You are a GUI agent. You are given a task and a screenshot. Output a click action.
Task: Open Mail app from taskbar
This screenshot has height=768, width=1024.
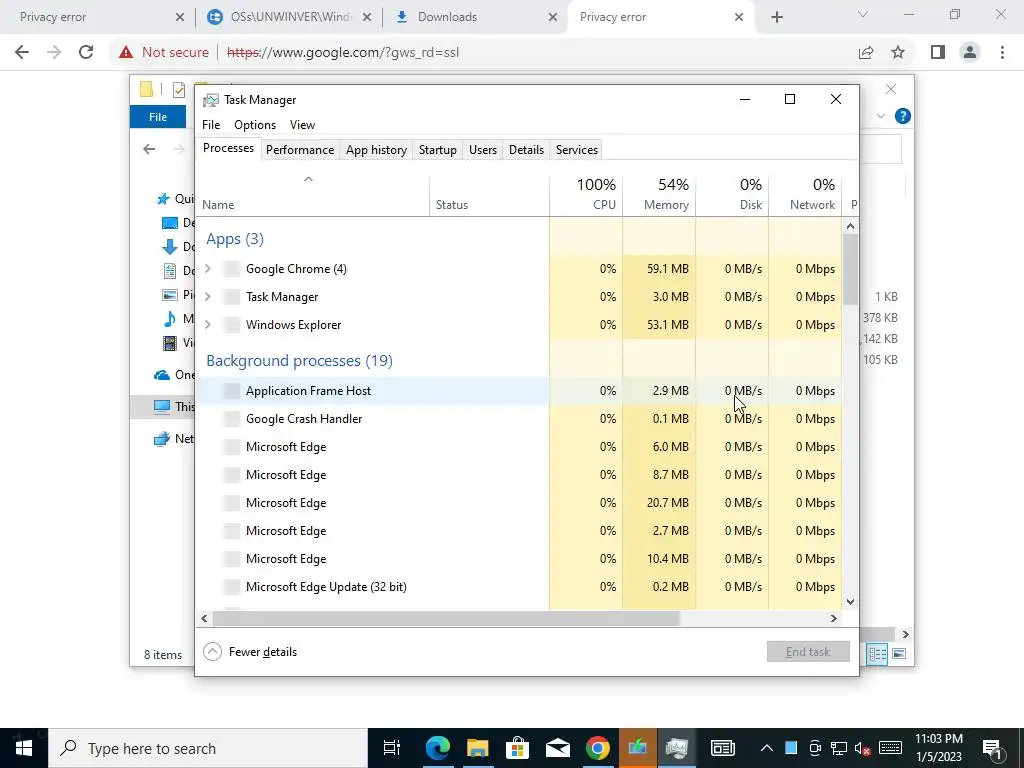click(557, 748)
